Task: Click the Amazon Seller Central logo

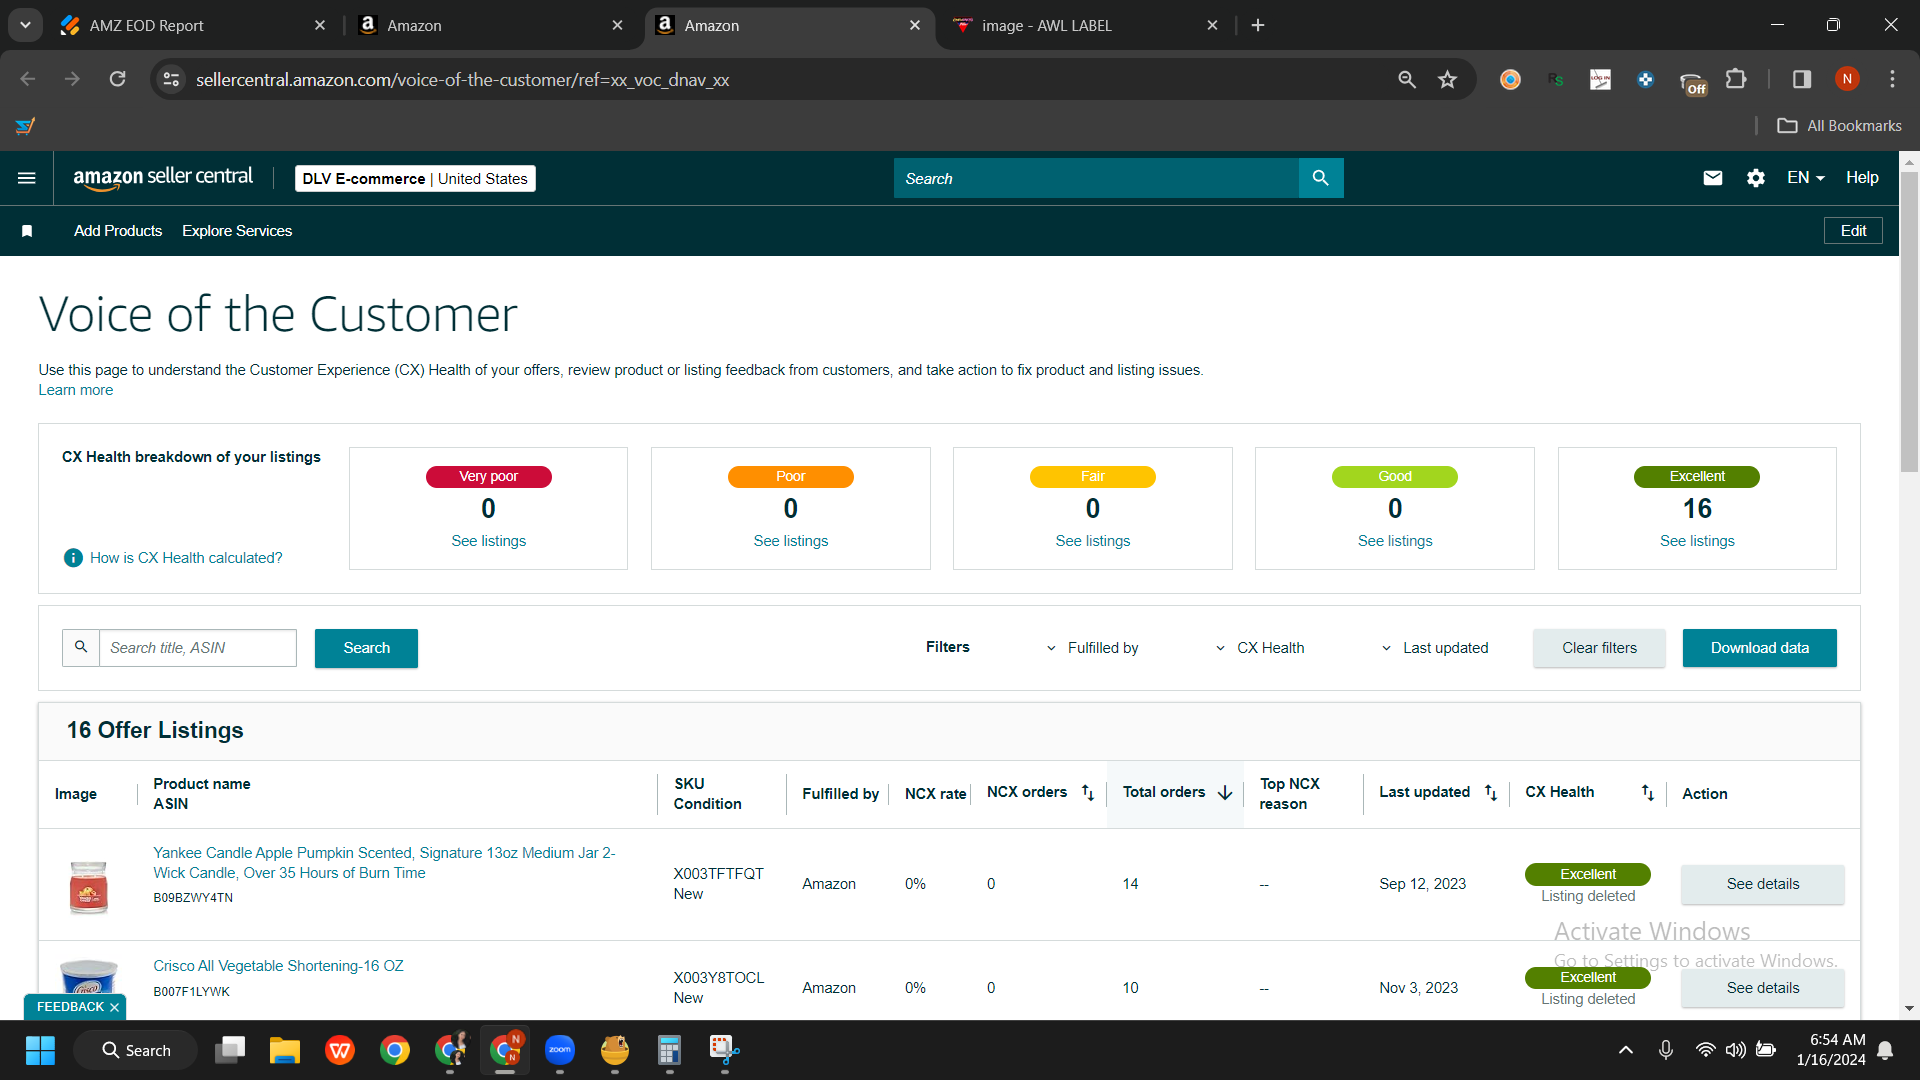Action: coord(163,178)
